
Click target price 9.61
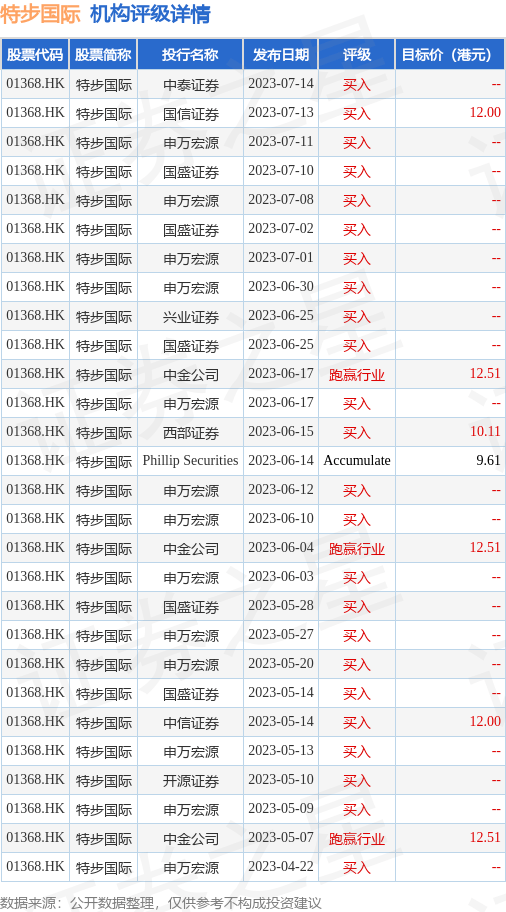point(488,461)
